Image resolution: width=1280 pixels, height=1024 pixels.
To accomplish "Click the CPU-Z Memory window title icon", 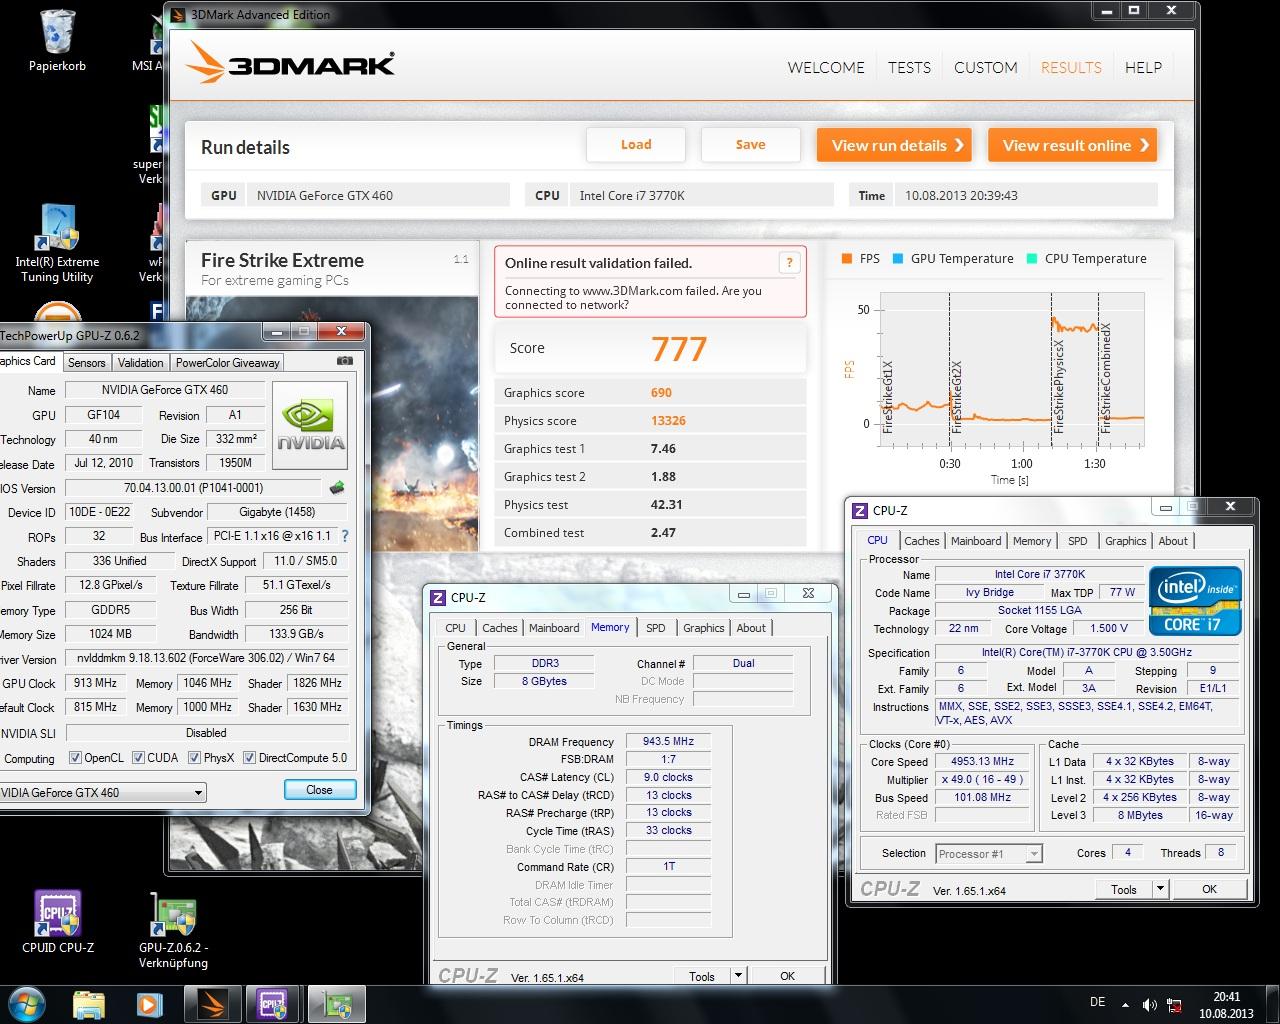I will pos(437,597).
